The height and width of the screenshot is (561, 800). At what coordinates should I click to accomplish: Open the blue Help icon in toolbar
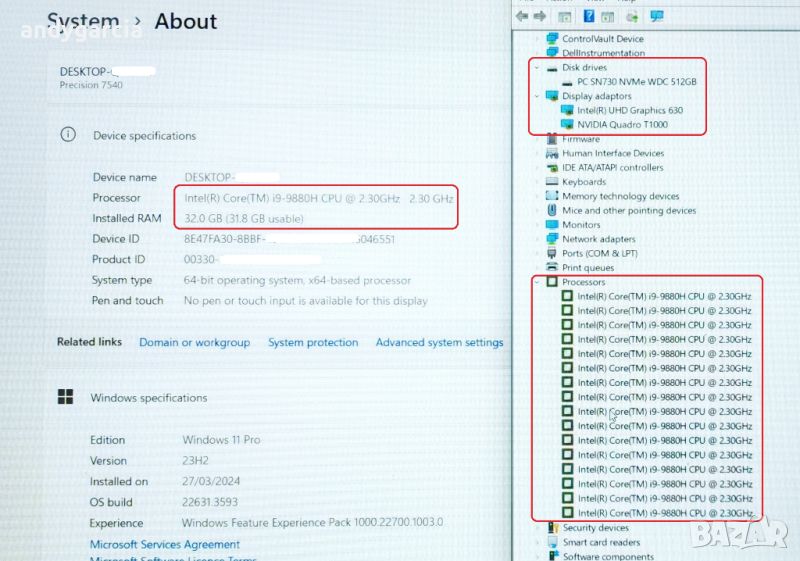(589, 17)
